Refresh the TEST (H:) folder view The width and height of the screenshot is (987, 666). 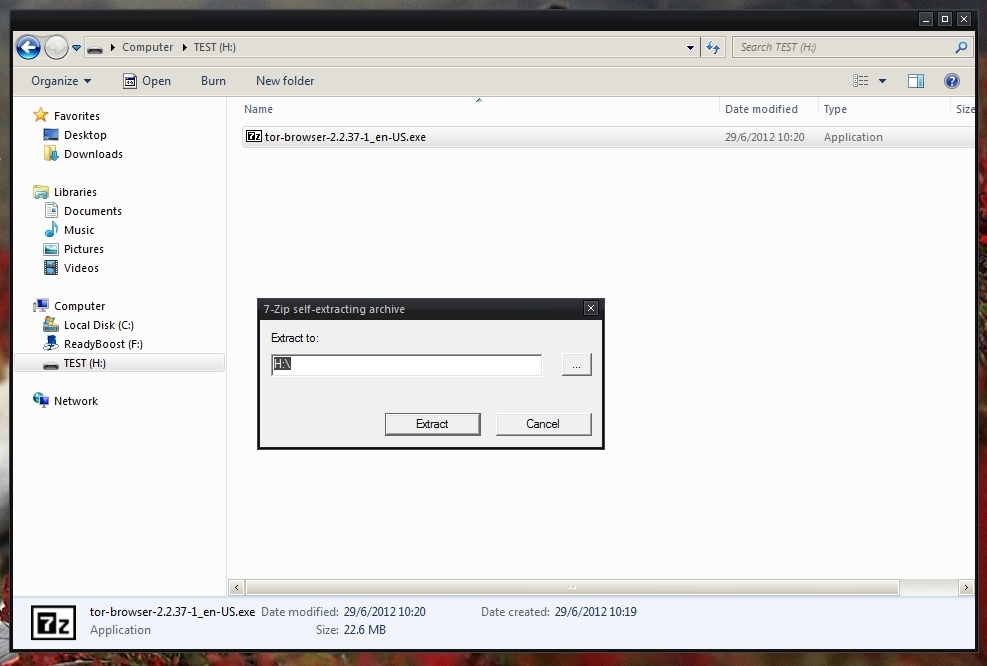click(x=713, y=47)
